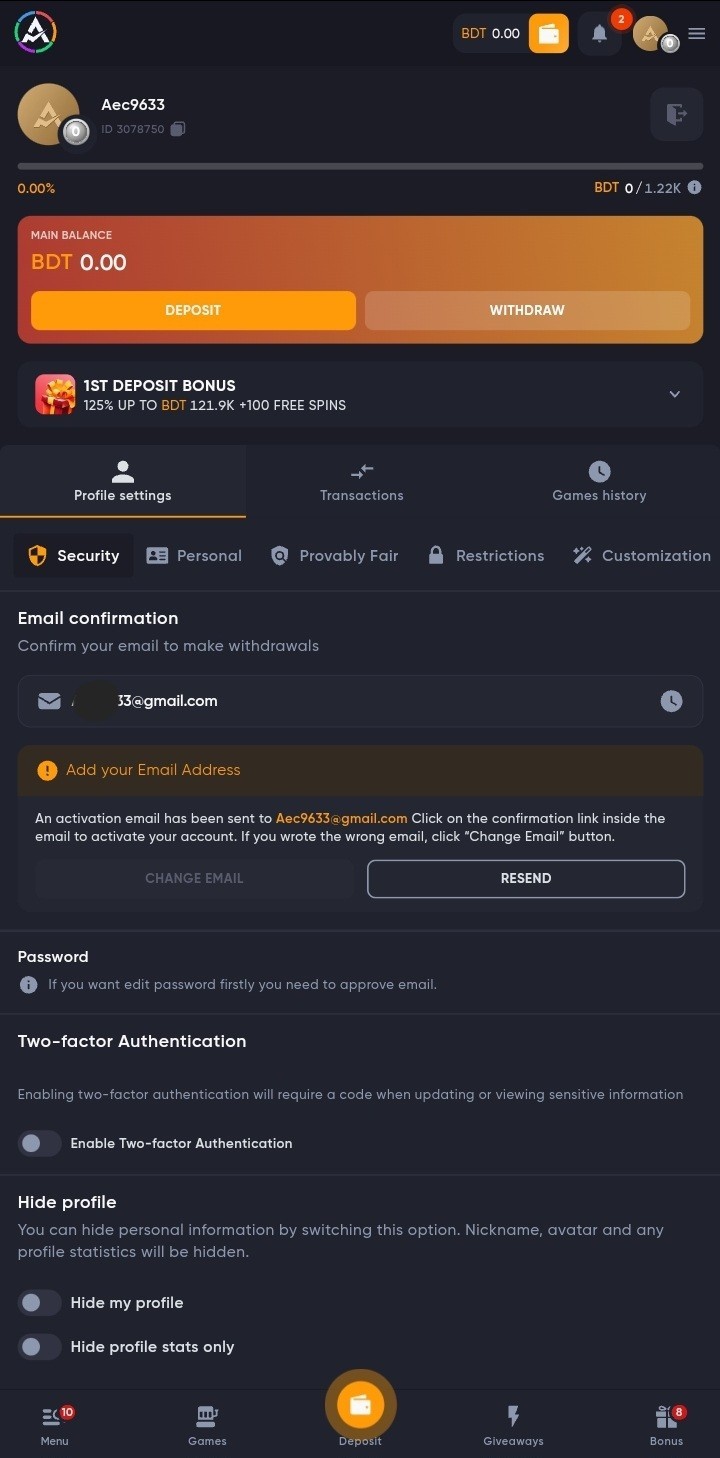This screenshot has width=720, height=1458.
Task: Click the logout icon near the username
Action: click(x=677, y=114)
